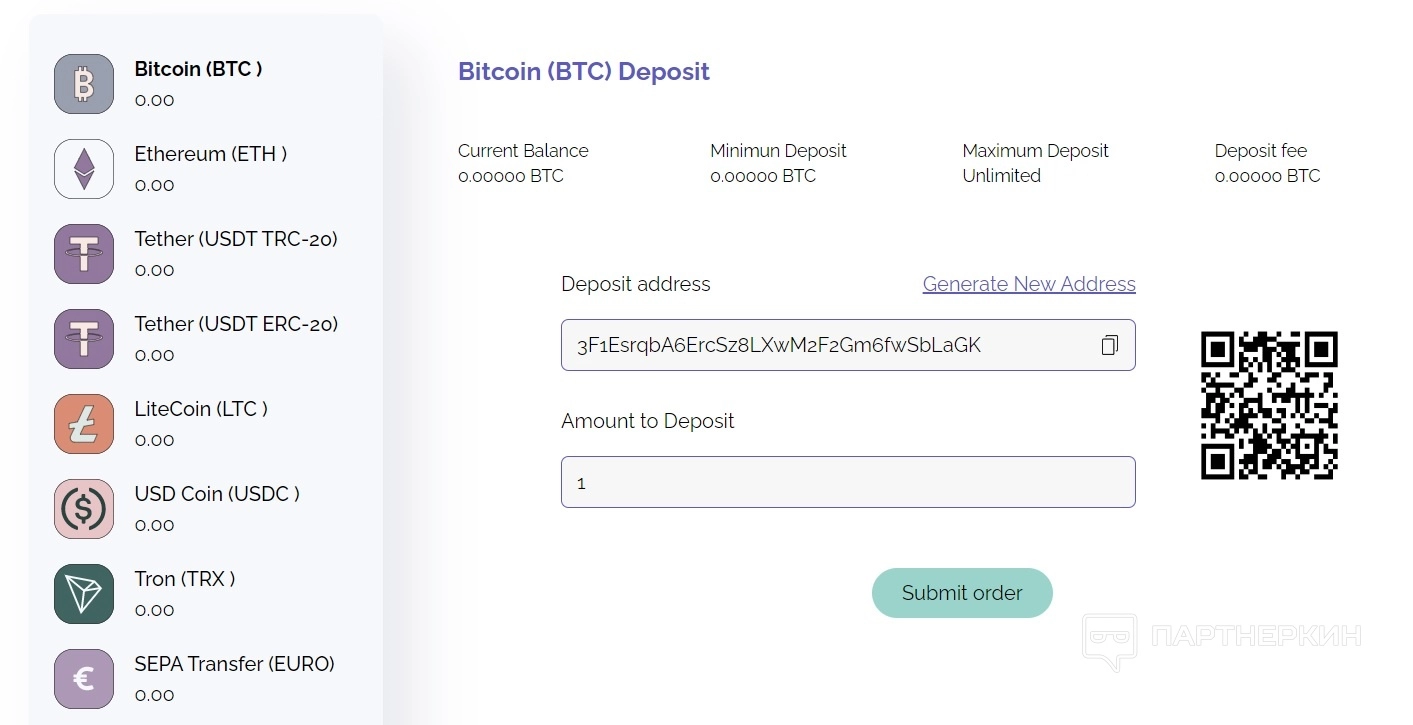The width and height of the screenshot is (1413, 725).
Task: Select Ethereum (ETH) from the wallet list
Action: pyautogui.click(x=211, y=155)
